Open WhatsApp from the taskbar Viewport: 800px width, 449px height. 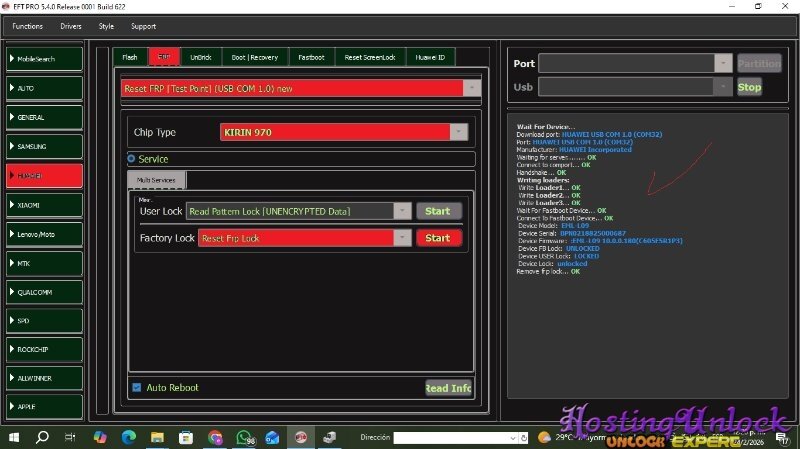[x=244, y=437]
